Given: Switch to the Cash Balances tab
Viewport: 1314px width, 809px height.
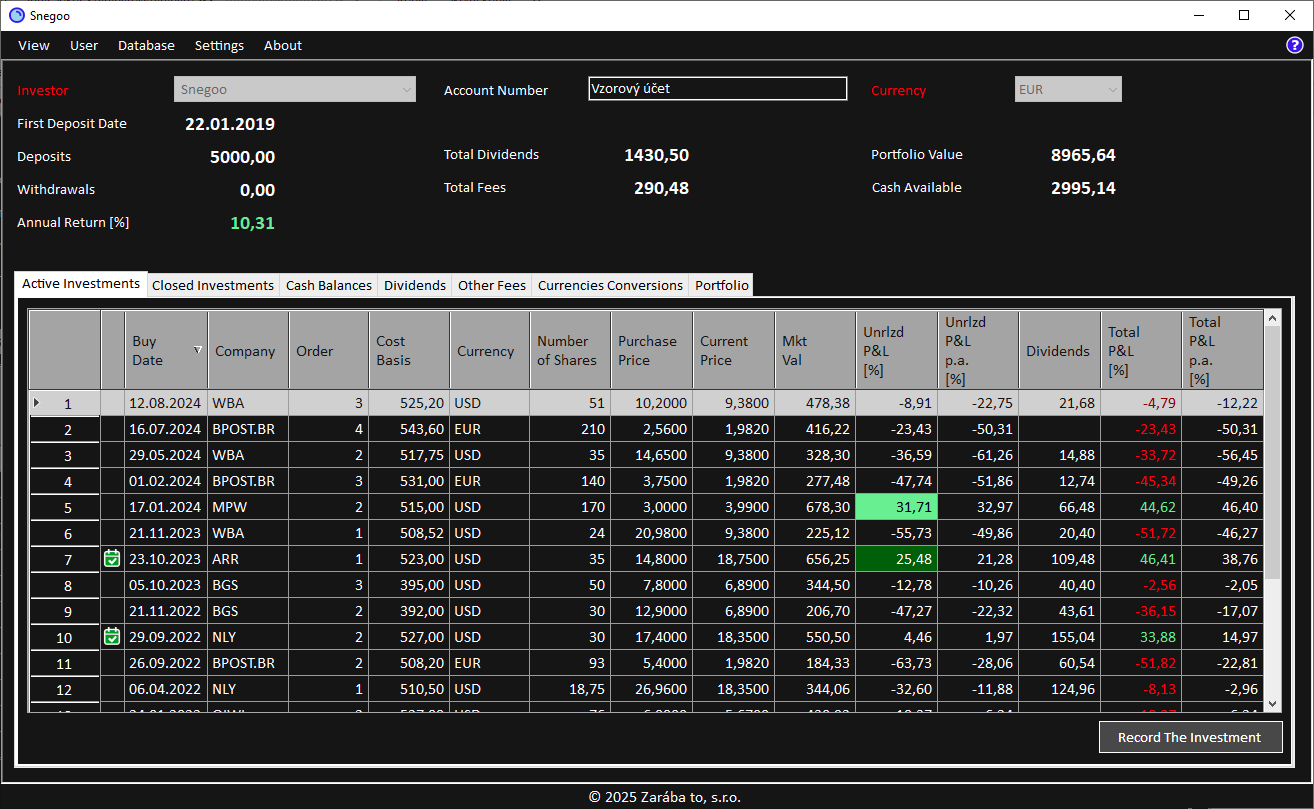Looking at the screenshot, I should click(x=329, y=286).
